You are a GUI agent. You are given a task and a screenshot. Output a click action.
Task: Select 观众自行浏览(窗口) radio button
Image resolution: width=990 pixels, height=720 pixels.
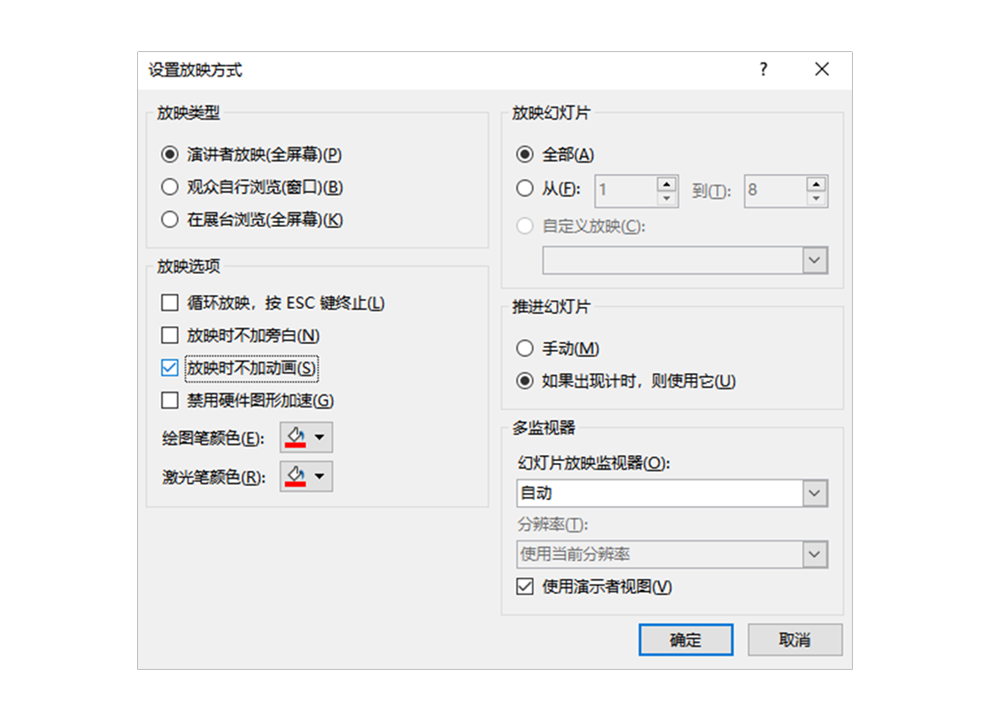point(169,187)
